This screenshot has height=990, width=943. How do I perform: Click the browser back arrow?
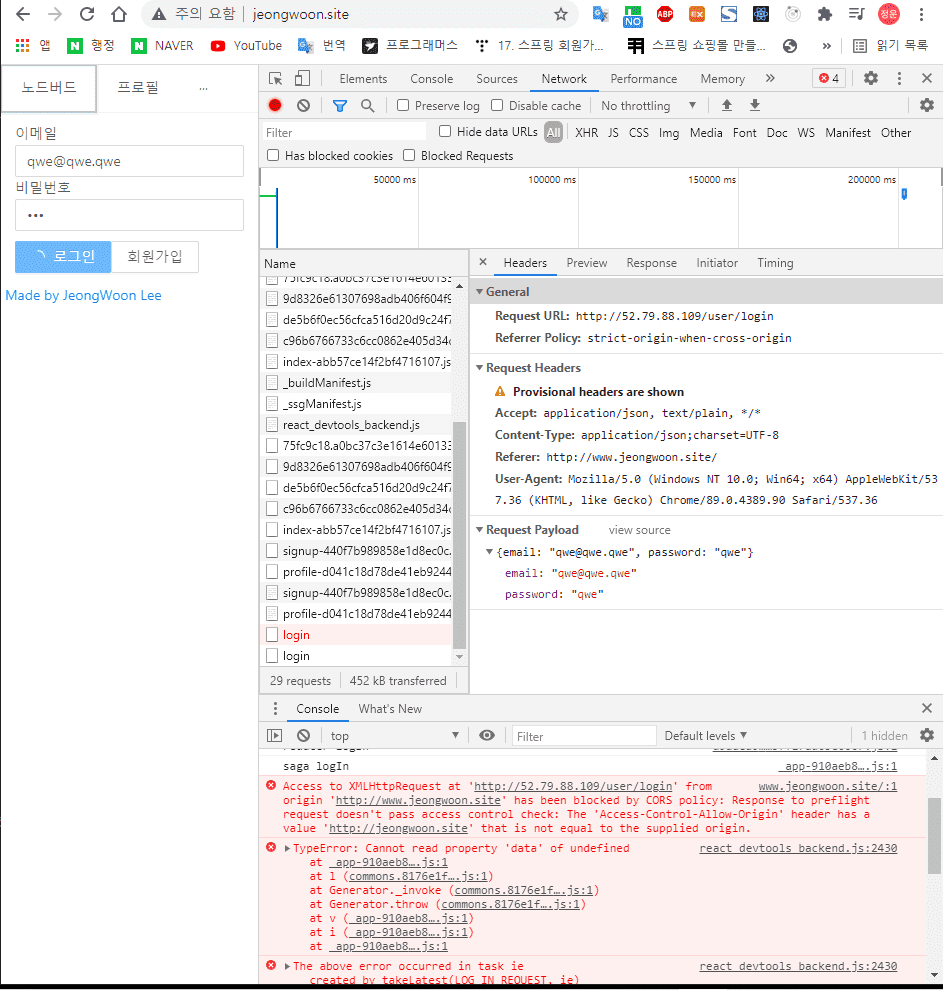click(x=22, y=14)
